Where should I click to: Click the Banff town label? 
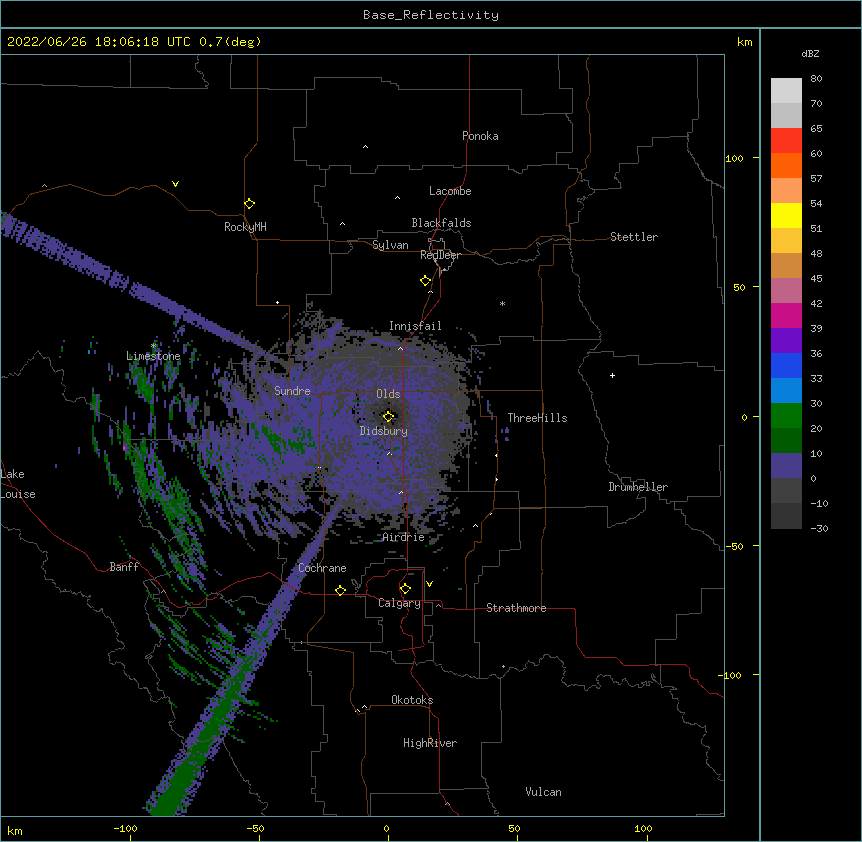(124, 567)
